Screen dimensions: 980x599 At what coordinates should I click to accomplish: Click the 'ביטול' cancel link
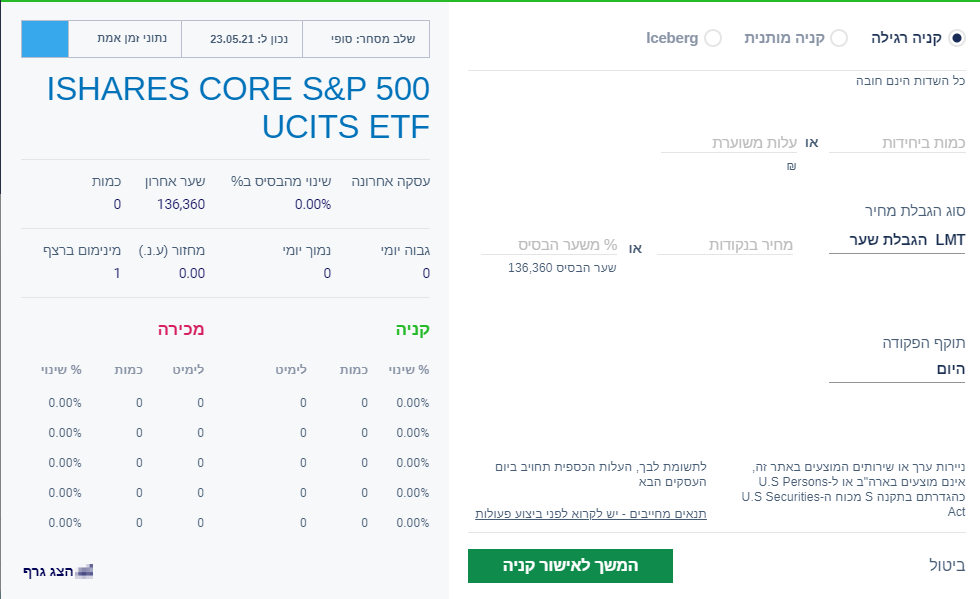(945, 566)
